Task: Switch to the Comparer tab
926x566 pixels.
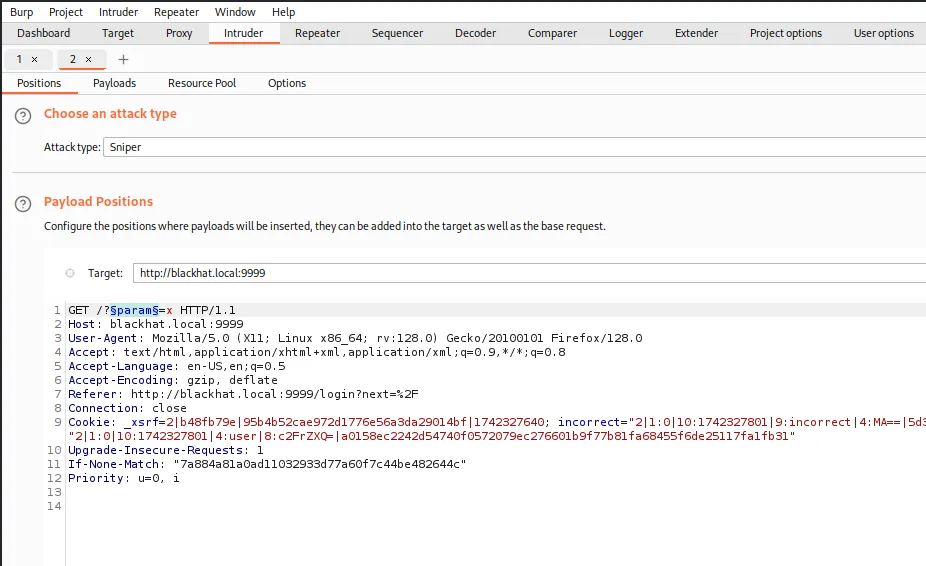Action: click(x=552, y=33)
